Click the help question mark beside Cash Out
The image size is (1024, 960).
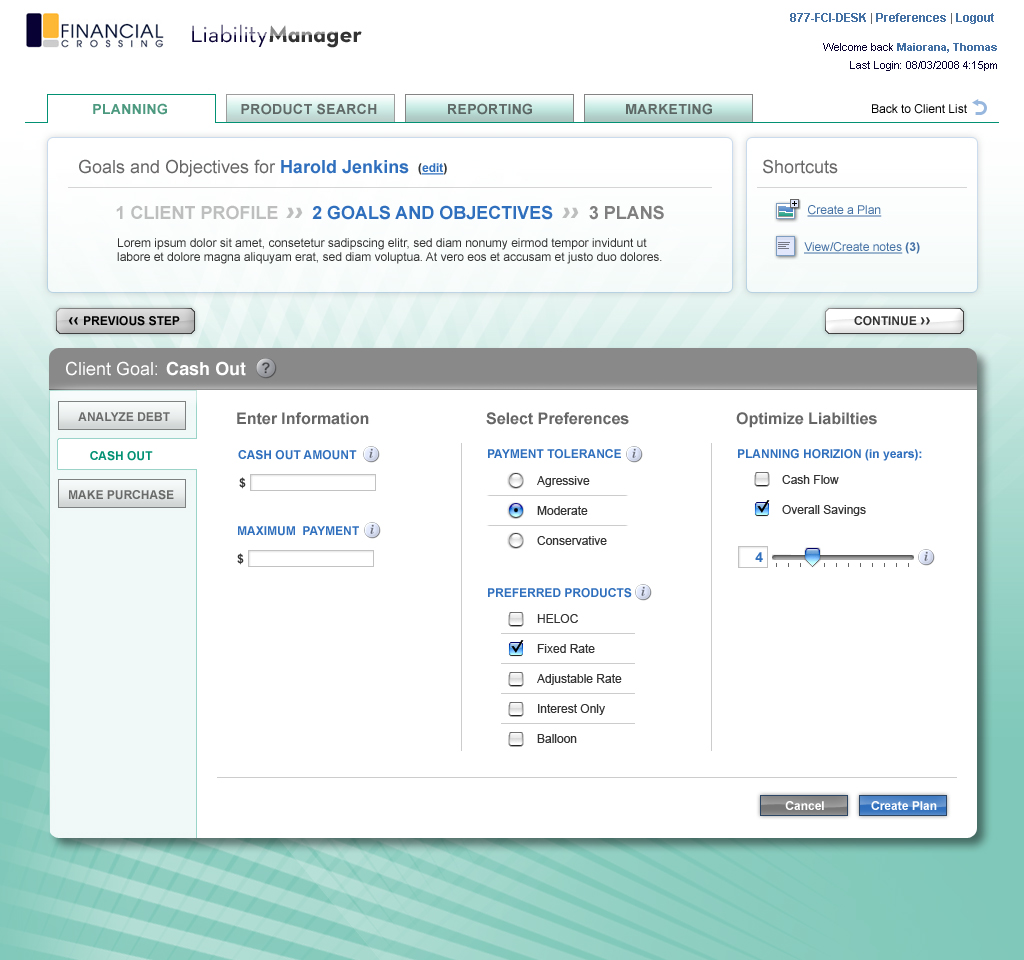(x=265, y=368)
